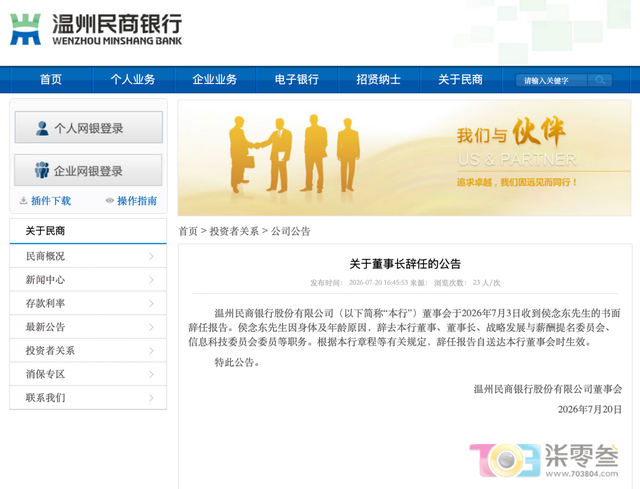This screenshot has width=640, height=489.
Task: Click the title 关于董事长辞任的公告
Action: [x=405, y=264]
